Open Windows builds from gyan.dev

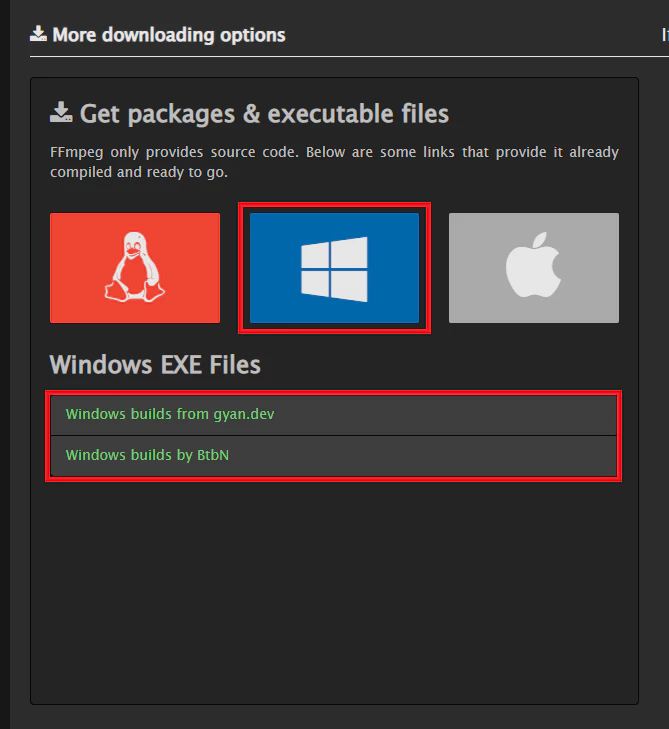tap(333, 414)
